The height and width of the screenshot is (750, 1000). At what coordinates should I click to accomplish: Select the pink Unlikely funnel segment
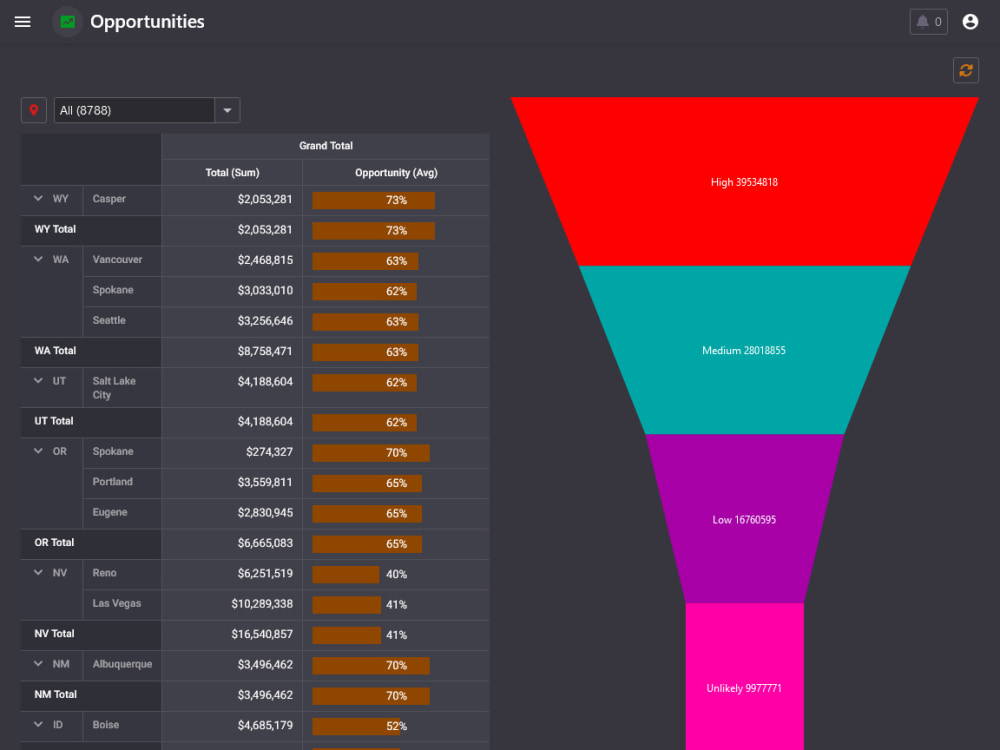pyautogui.click(x=744, y=677)
